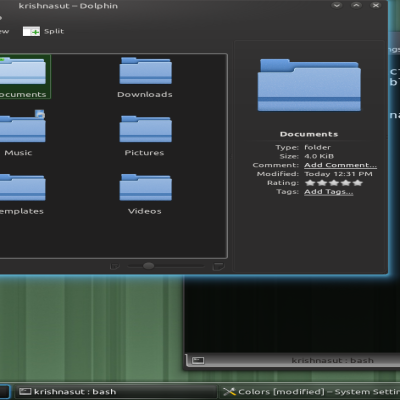
Task: Select the krishnasut : bash tab in Konsole window
Action: click(293, 360)
